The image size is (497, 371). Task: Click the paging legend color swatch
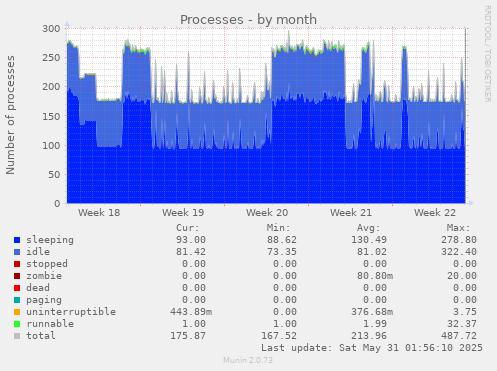[17, 300]
